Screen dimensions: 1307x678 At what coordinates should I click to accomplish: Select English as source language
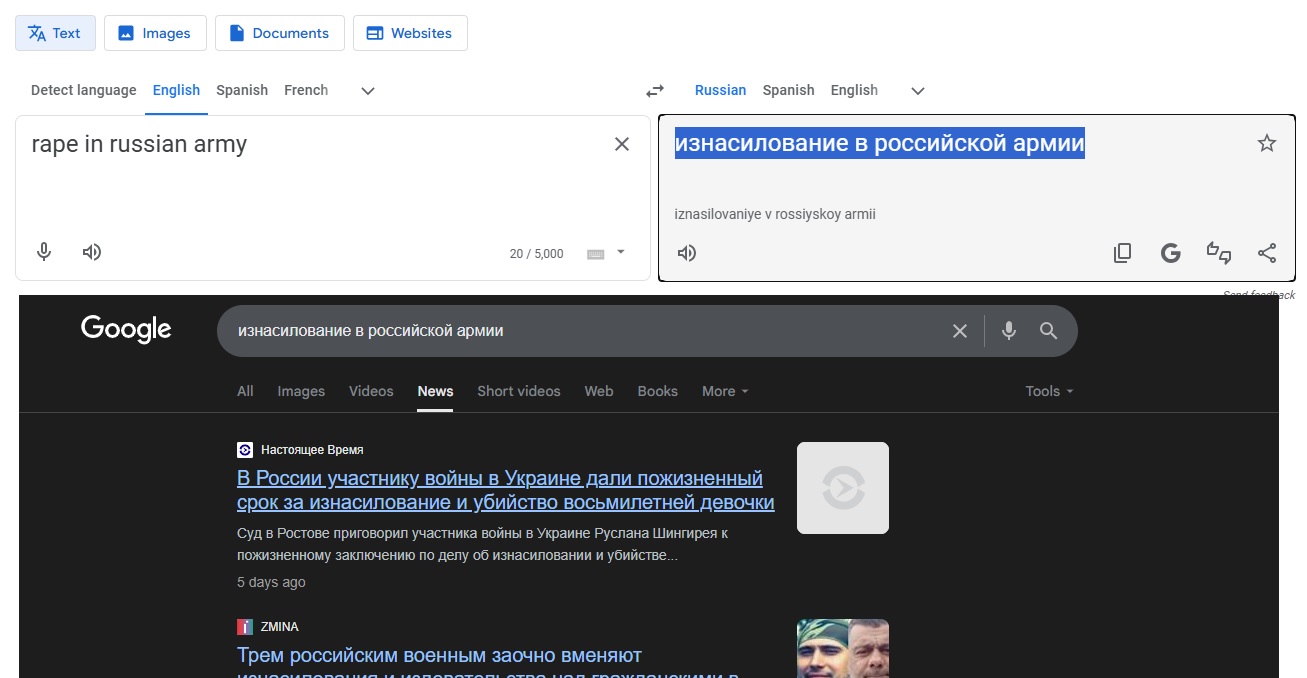pyautogui.click(x=176, y=90)
